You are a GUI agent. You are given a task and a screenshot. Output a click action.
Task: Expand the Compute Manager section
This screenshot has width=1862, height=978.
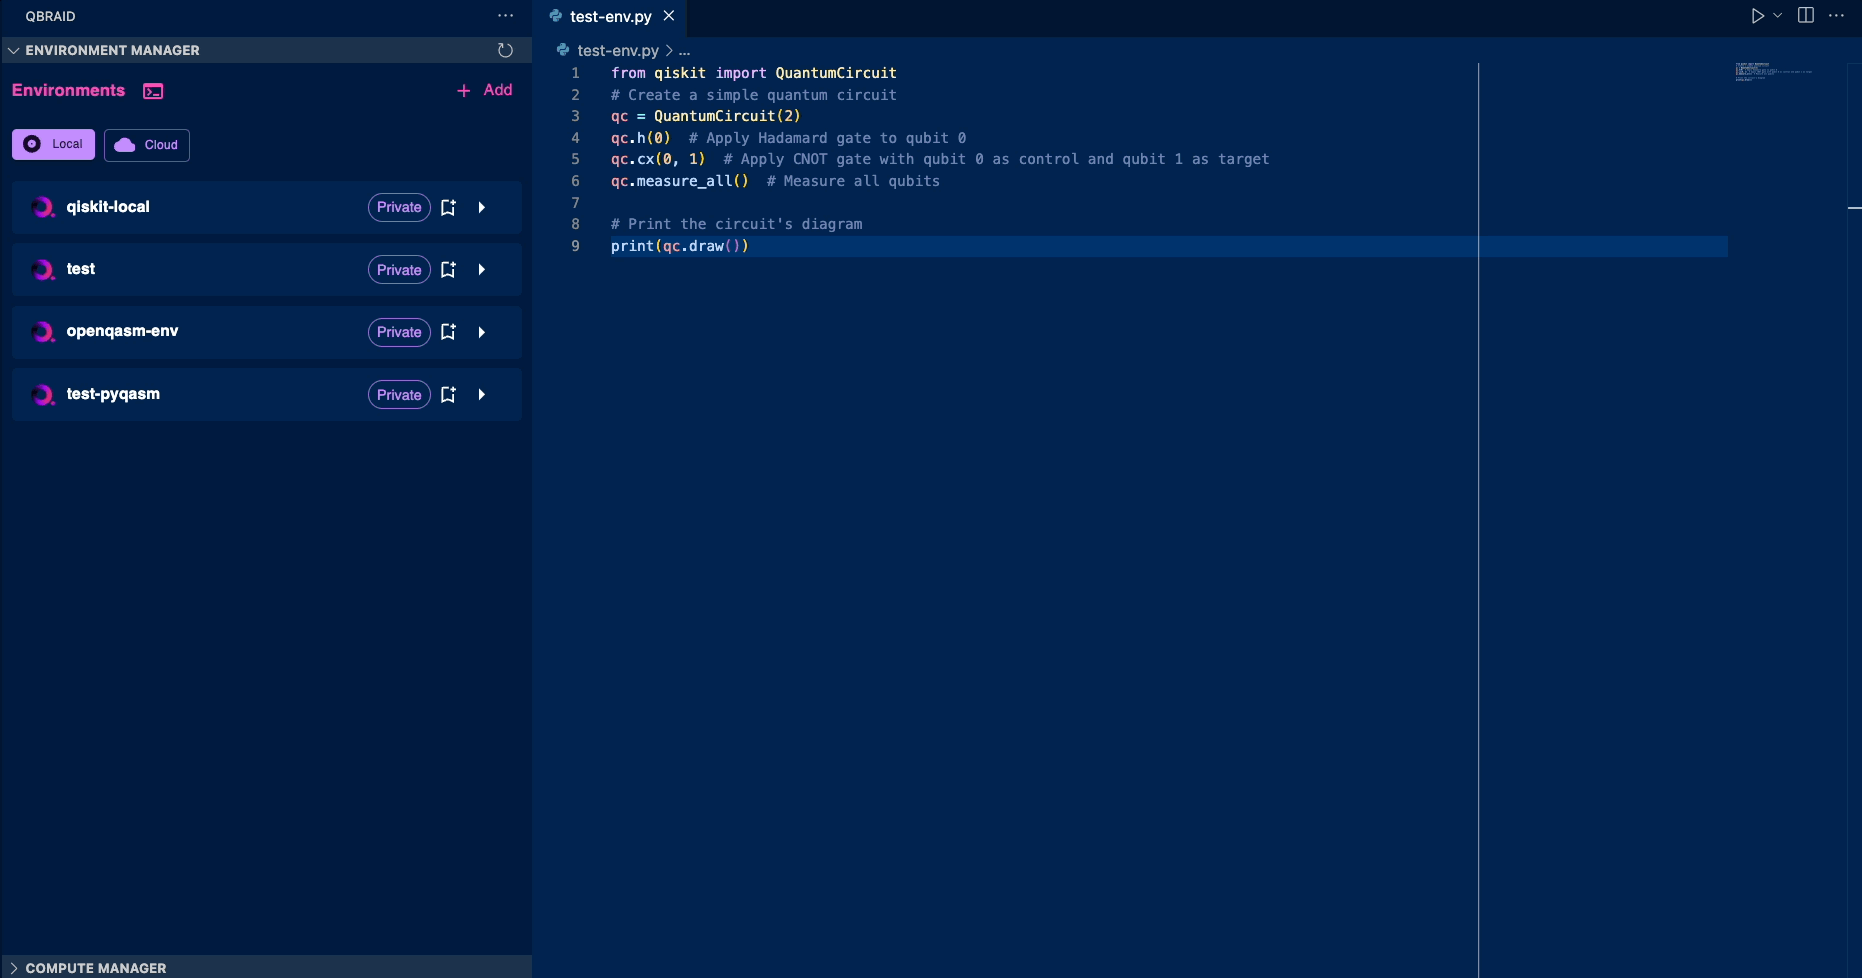click(x=13, y=968)
